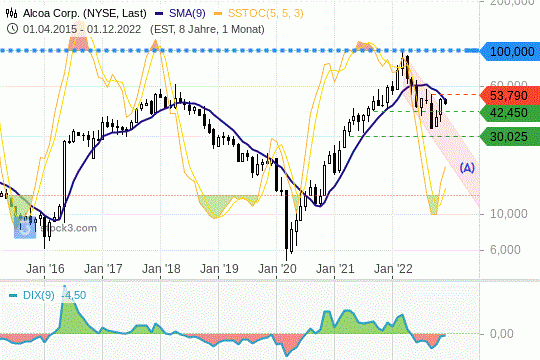Image resolution: width=540 pixels, height=360 pixels.
Task: Click the Jan '18 time axis label
Action: (161, 269)
